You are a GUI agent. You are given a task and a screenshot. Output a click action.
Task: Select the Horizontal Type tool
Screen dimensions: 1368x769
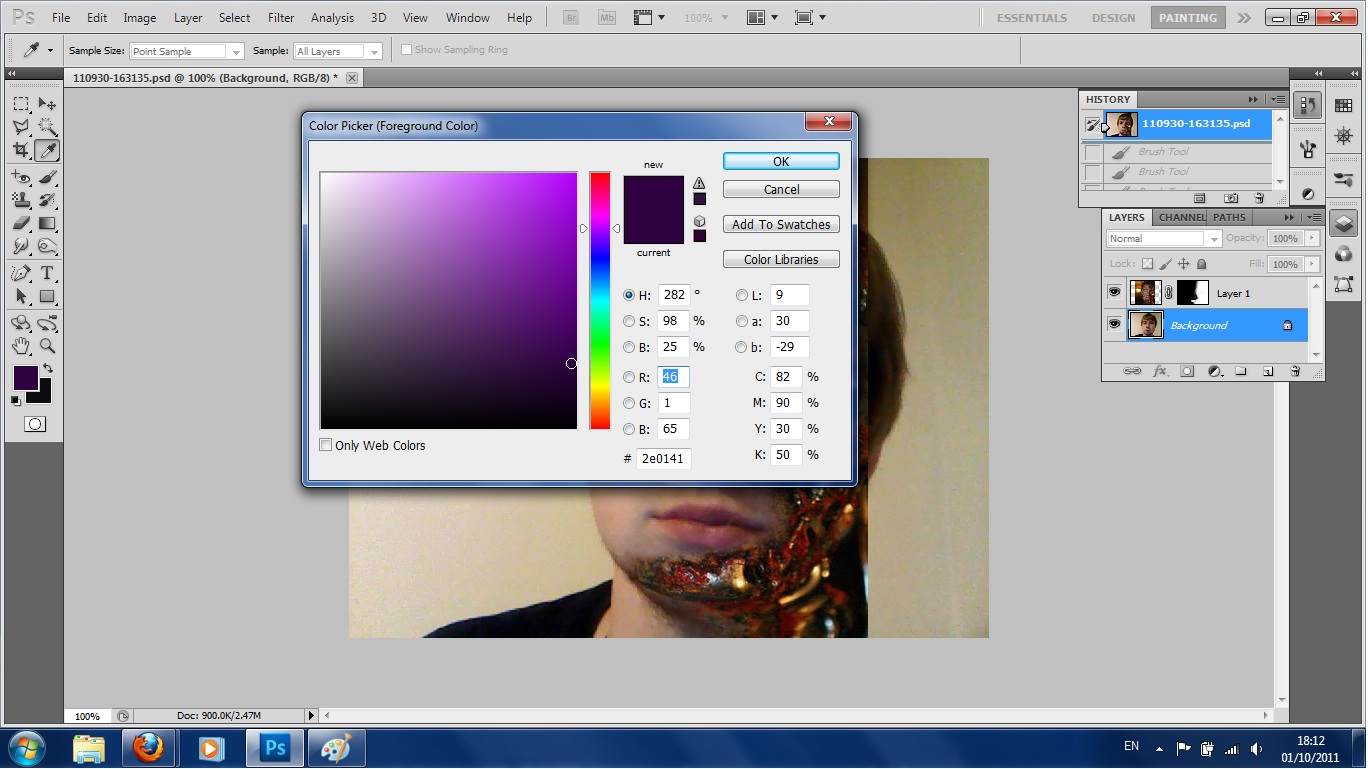pyautogui.click(x=47, y=273)
